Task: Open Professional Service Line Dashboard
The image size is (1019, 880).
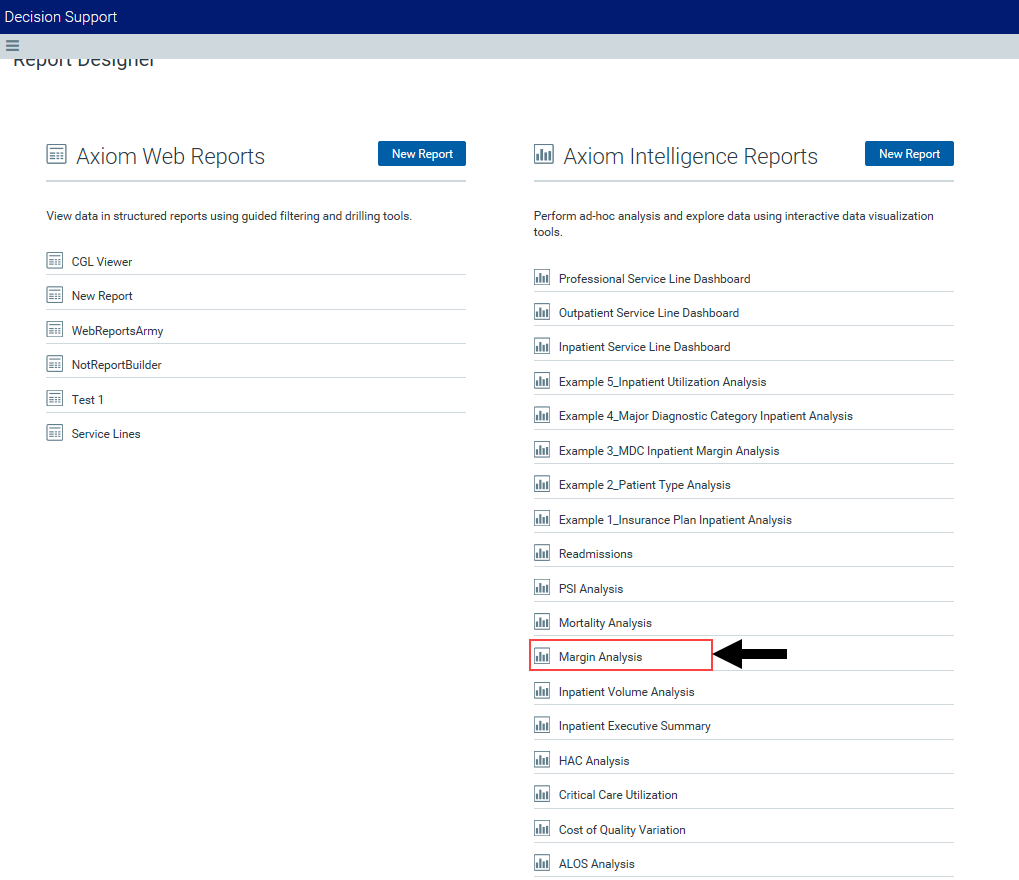Action: click(654, 279)
